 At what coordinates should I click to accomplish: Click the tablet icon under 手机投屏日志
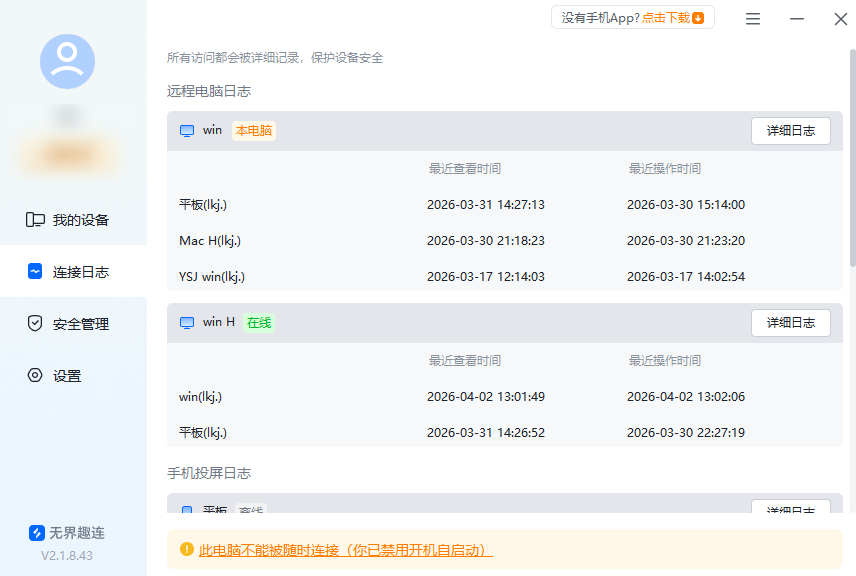pos(186,510)
